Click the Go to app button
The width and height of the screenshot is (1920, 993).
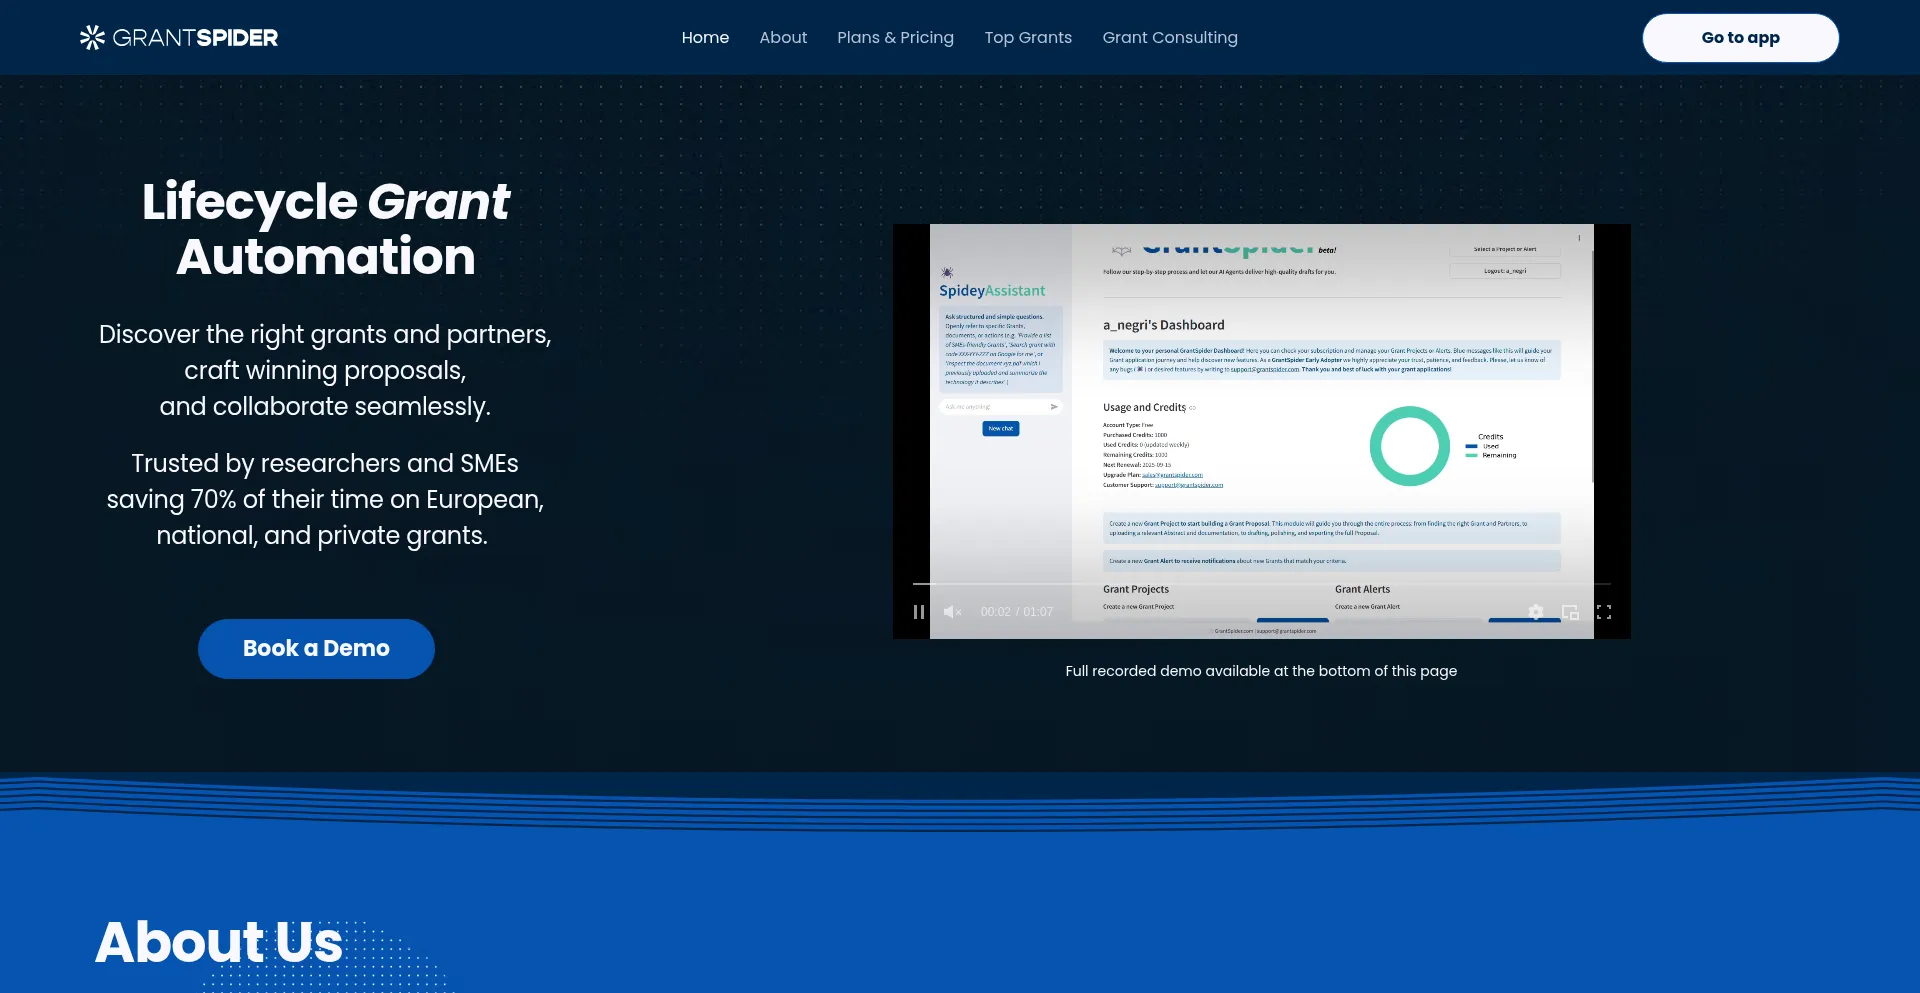click(x=1740, y=38)
